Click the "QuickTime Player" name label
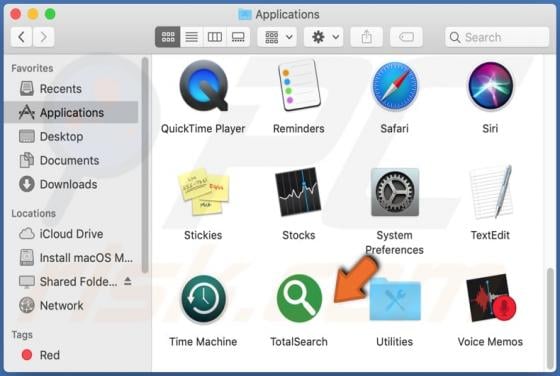Viewport: 560px width, 376px height. (x=203, y=129)
